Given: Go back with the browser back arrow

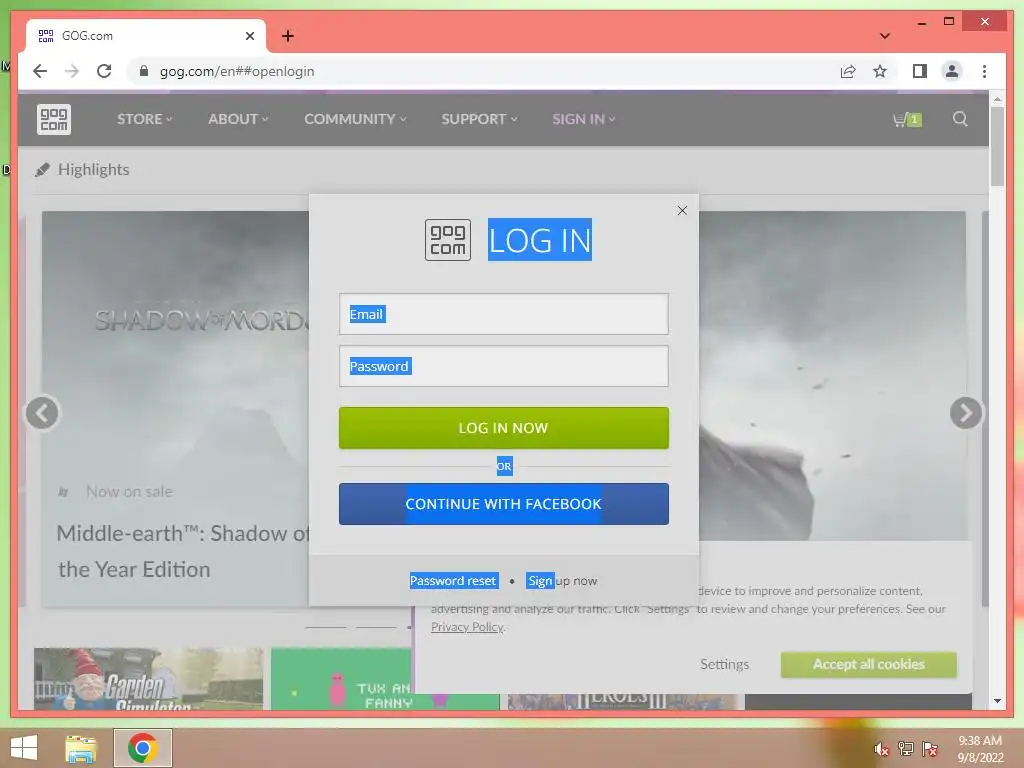Looking at the screenshot, I should [x=40, y=71].
